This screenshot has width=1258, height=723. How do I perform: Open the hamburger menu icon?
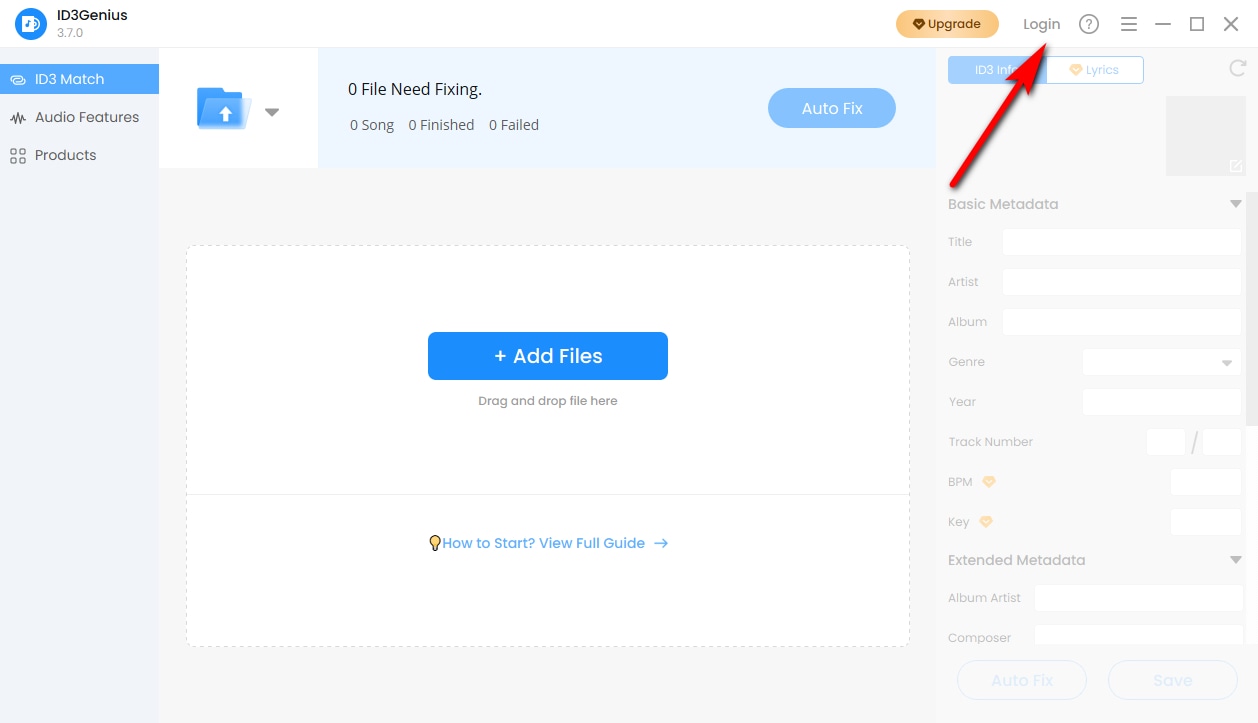(x=1129, y=24)
